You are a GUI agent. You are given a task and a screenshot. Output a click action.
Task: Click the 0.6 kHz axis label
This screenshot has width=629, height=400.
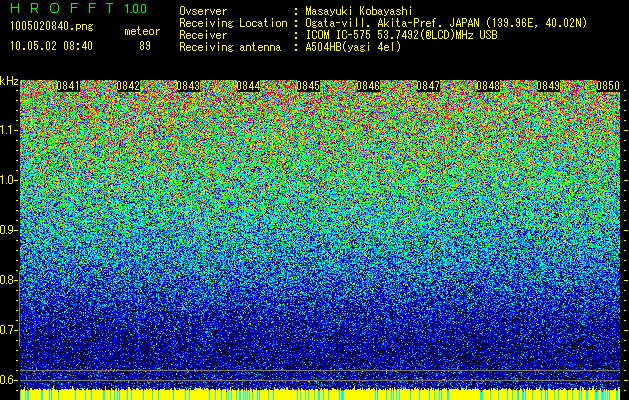point(9,380)
